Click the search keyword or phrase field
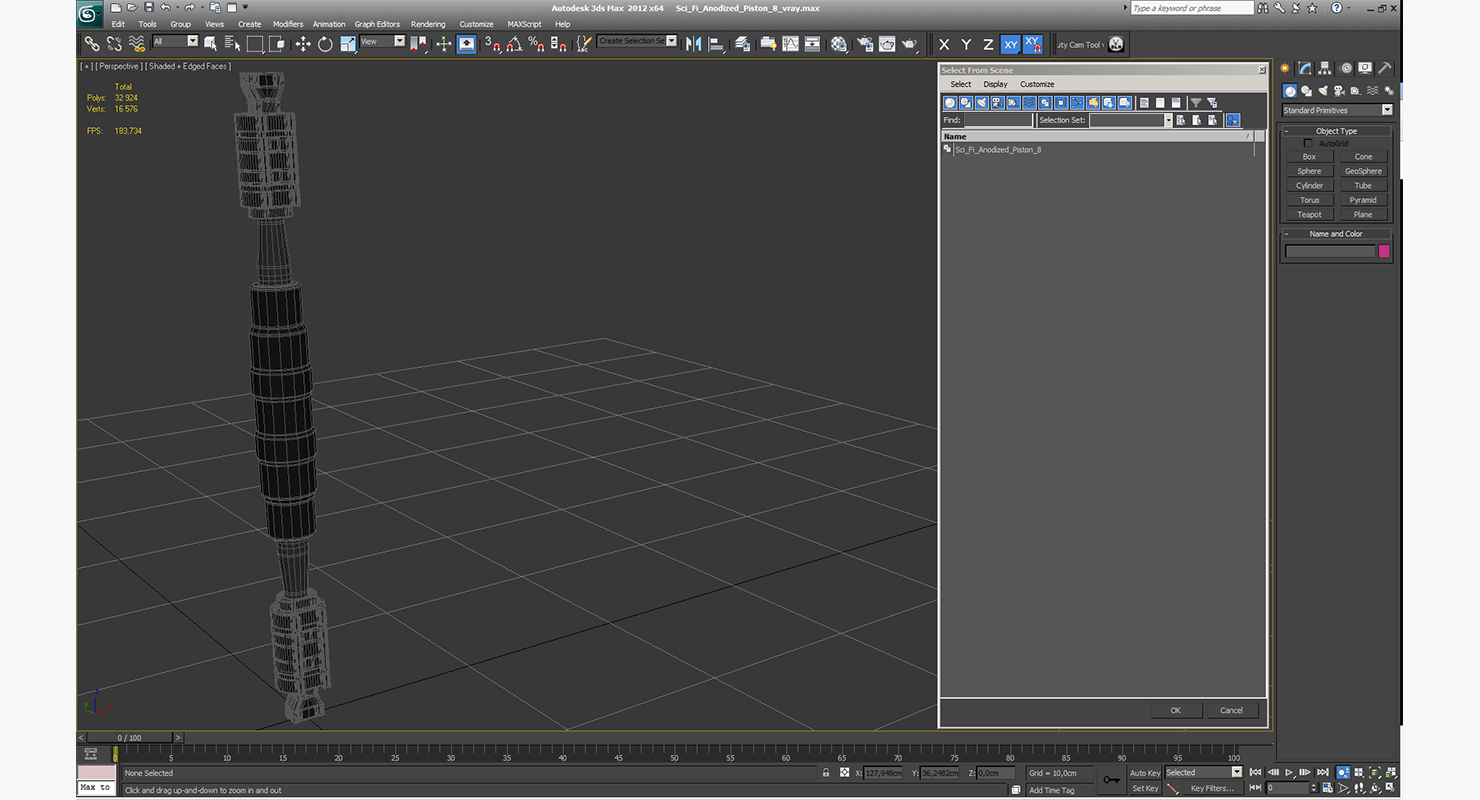1480x800 pixels. pos(1191,8)
